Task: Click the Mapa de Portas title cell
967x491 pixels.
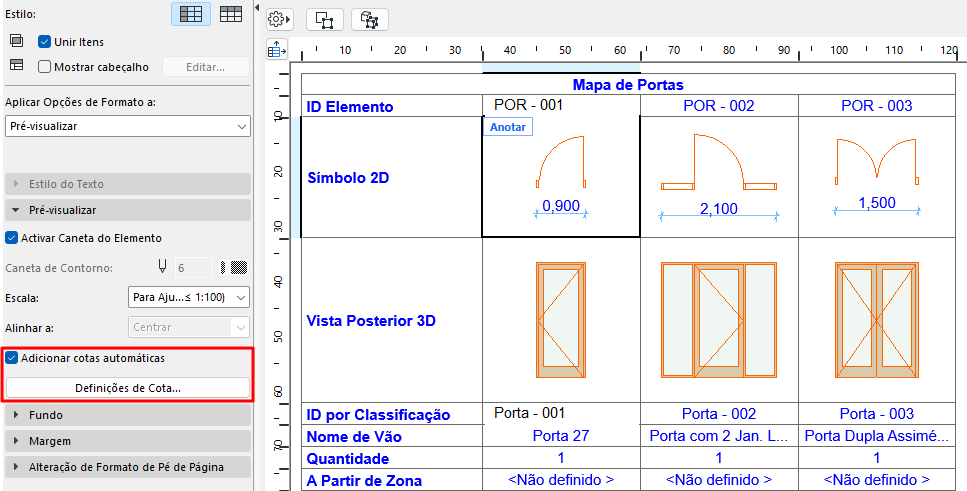Action: click(628, 85)
